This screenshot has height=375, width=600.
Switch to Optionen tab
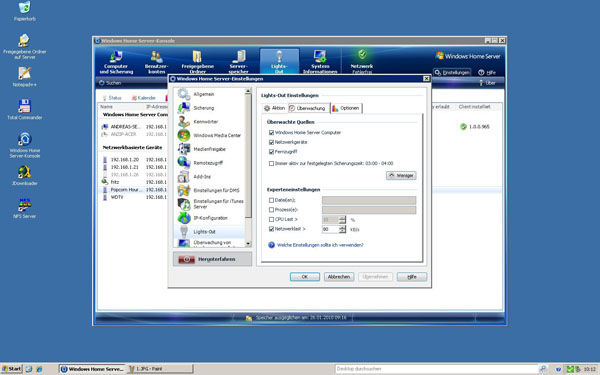346,108
